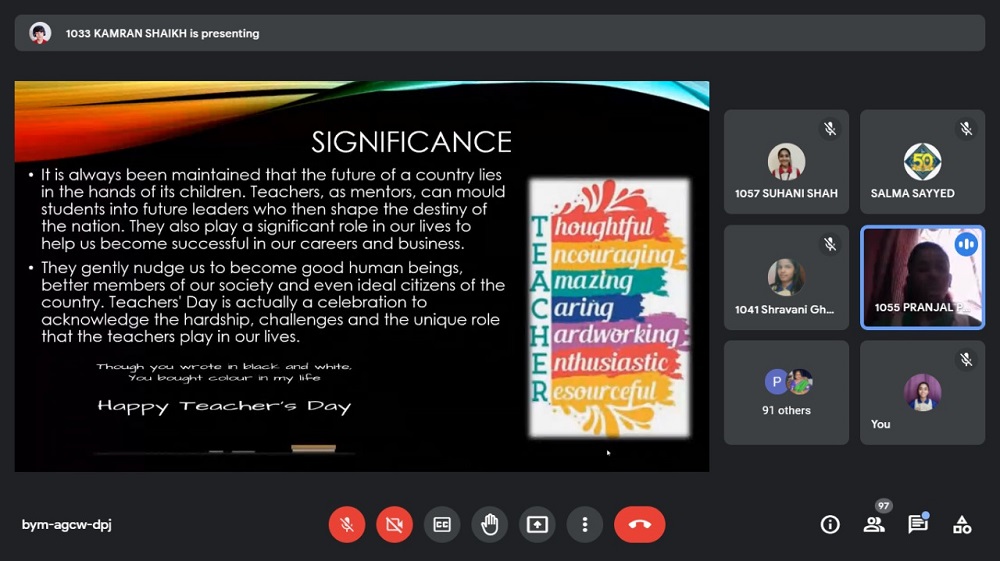Raise hand using the hand icon

coord(490,524)
